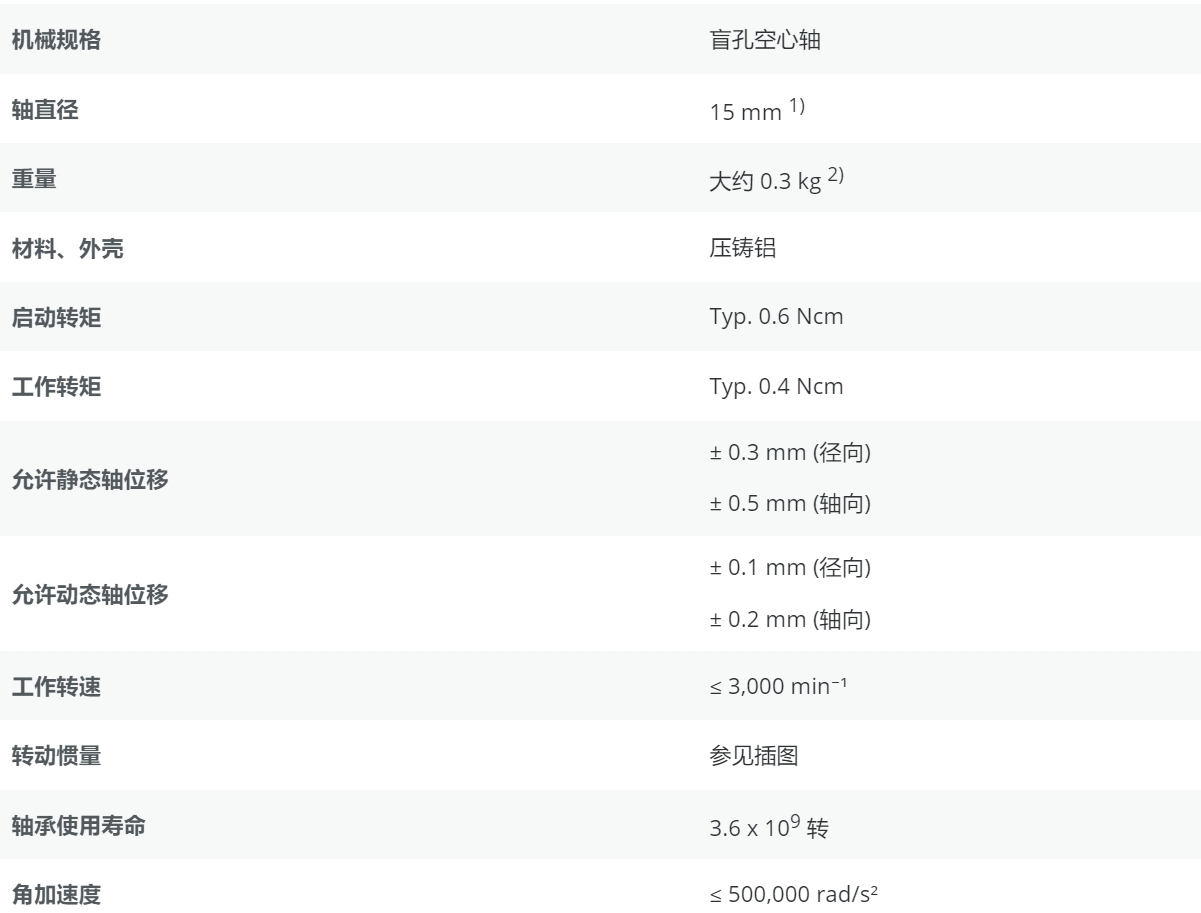Select the 轴直径 label
Image resolution: width=1201 pixels, height=913 pixels.
[x=44, y=112]
